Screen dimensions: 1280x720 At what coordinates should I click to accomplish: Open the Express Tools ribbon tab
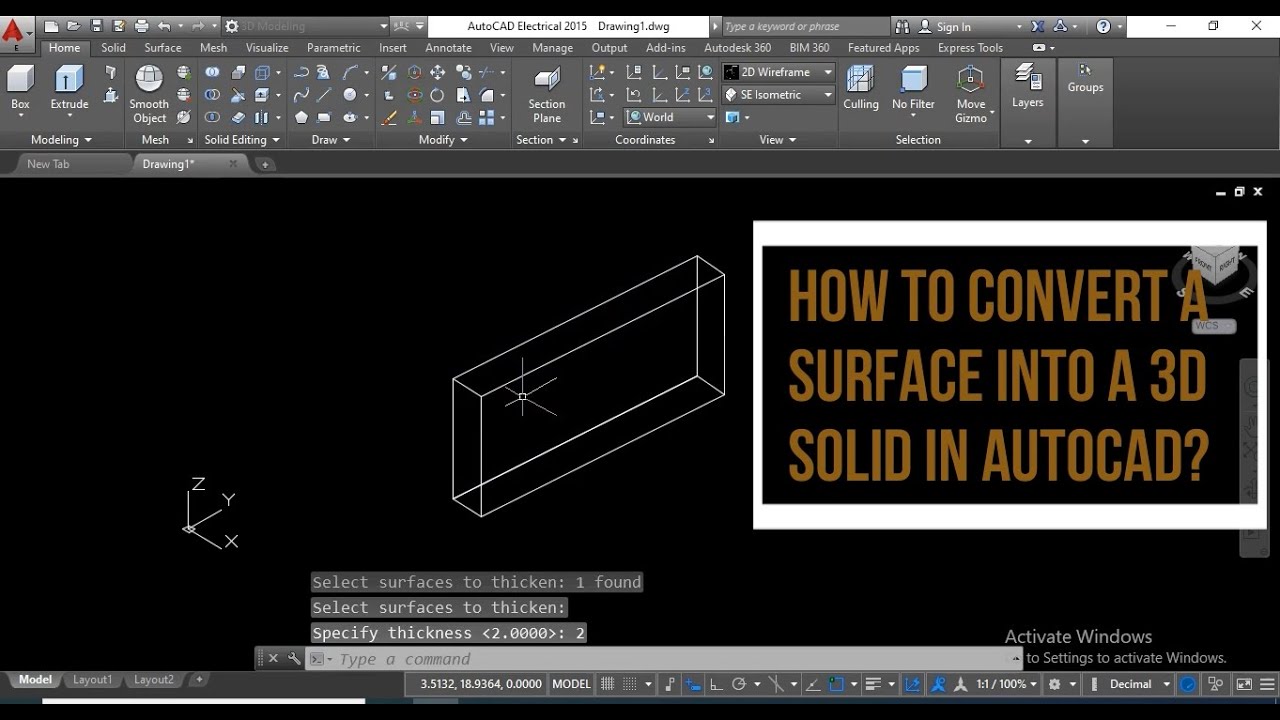click(x=970, y=48)
